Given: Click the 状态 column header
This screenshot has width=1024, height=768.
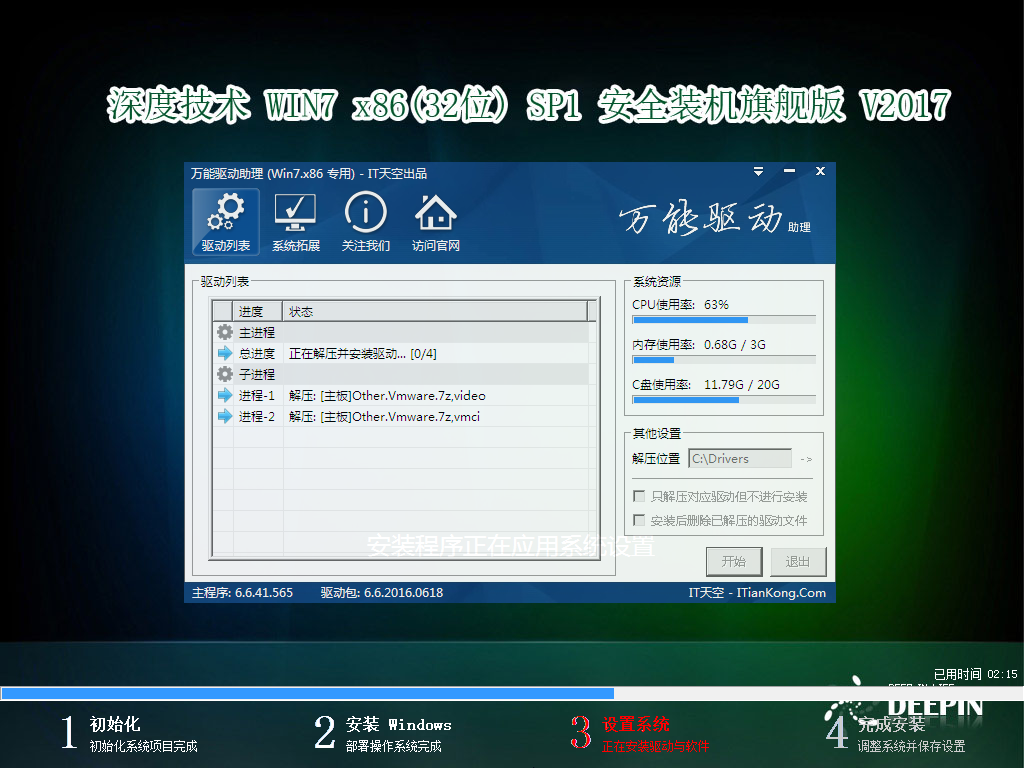Looking at the screenshot, I should (435, 312).
